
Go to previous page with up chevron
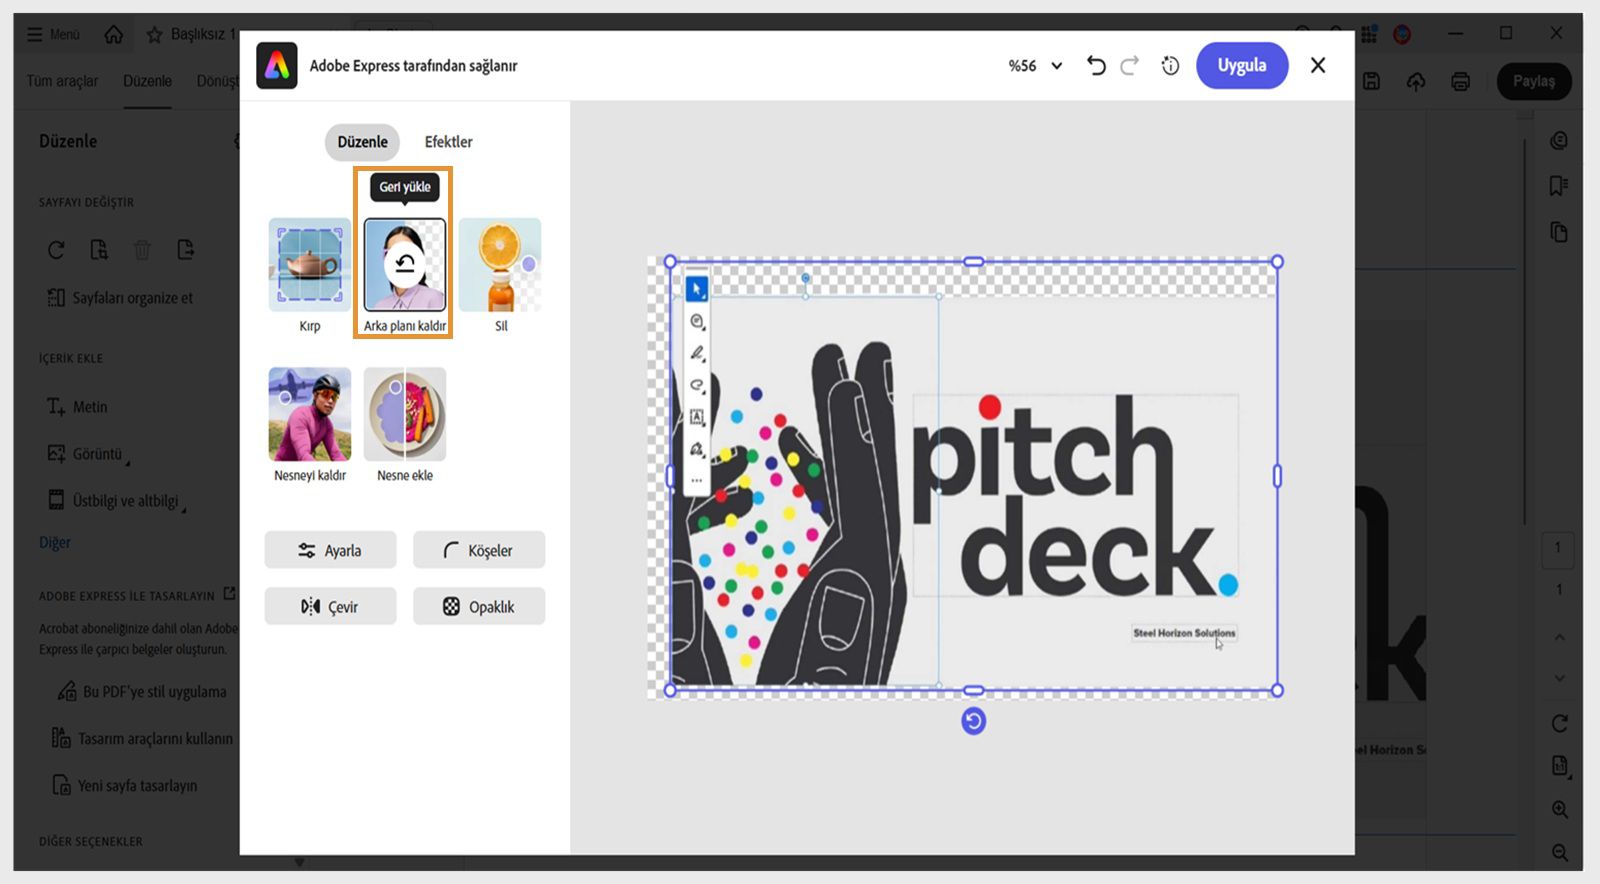[x=1560, y=637]
